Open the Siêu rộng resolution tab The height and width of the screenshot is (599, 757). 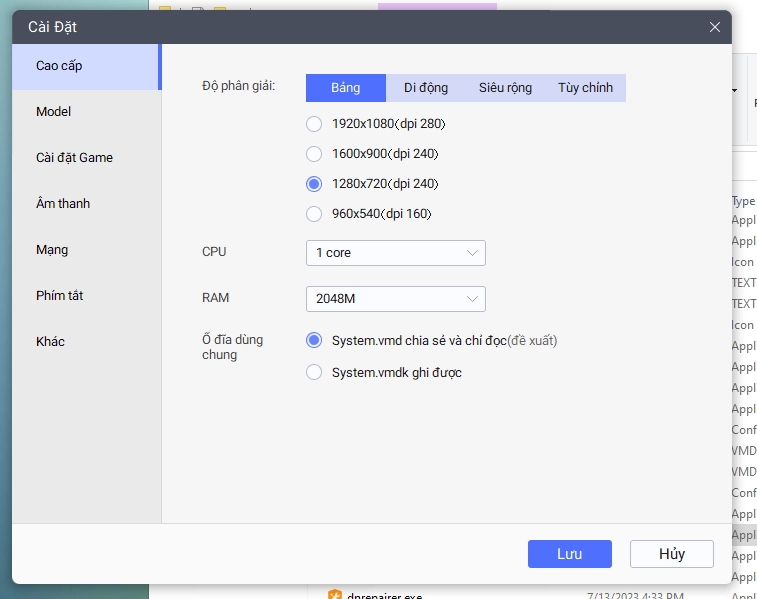(505, 88)
